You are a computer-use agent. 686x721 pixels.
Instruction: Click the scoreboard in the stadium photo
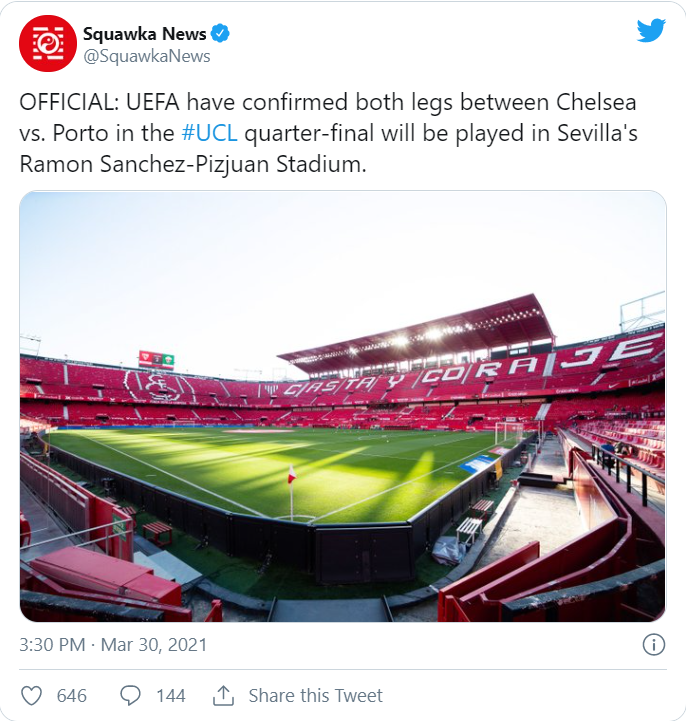point(156,358)
